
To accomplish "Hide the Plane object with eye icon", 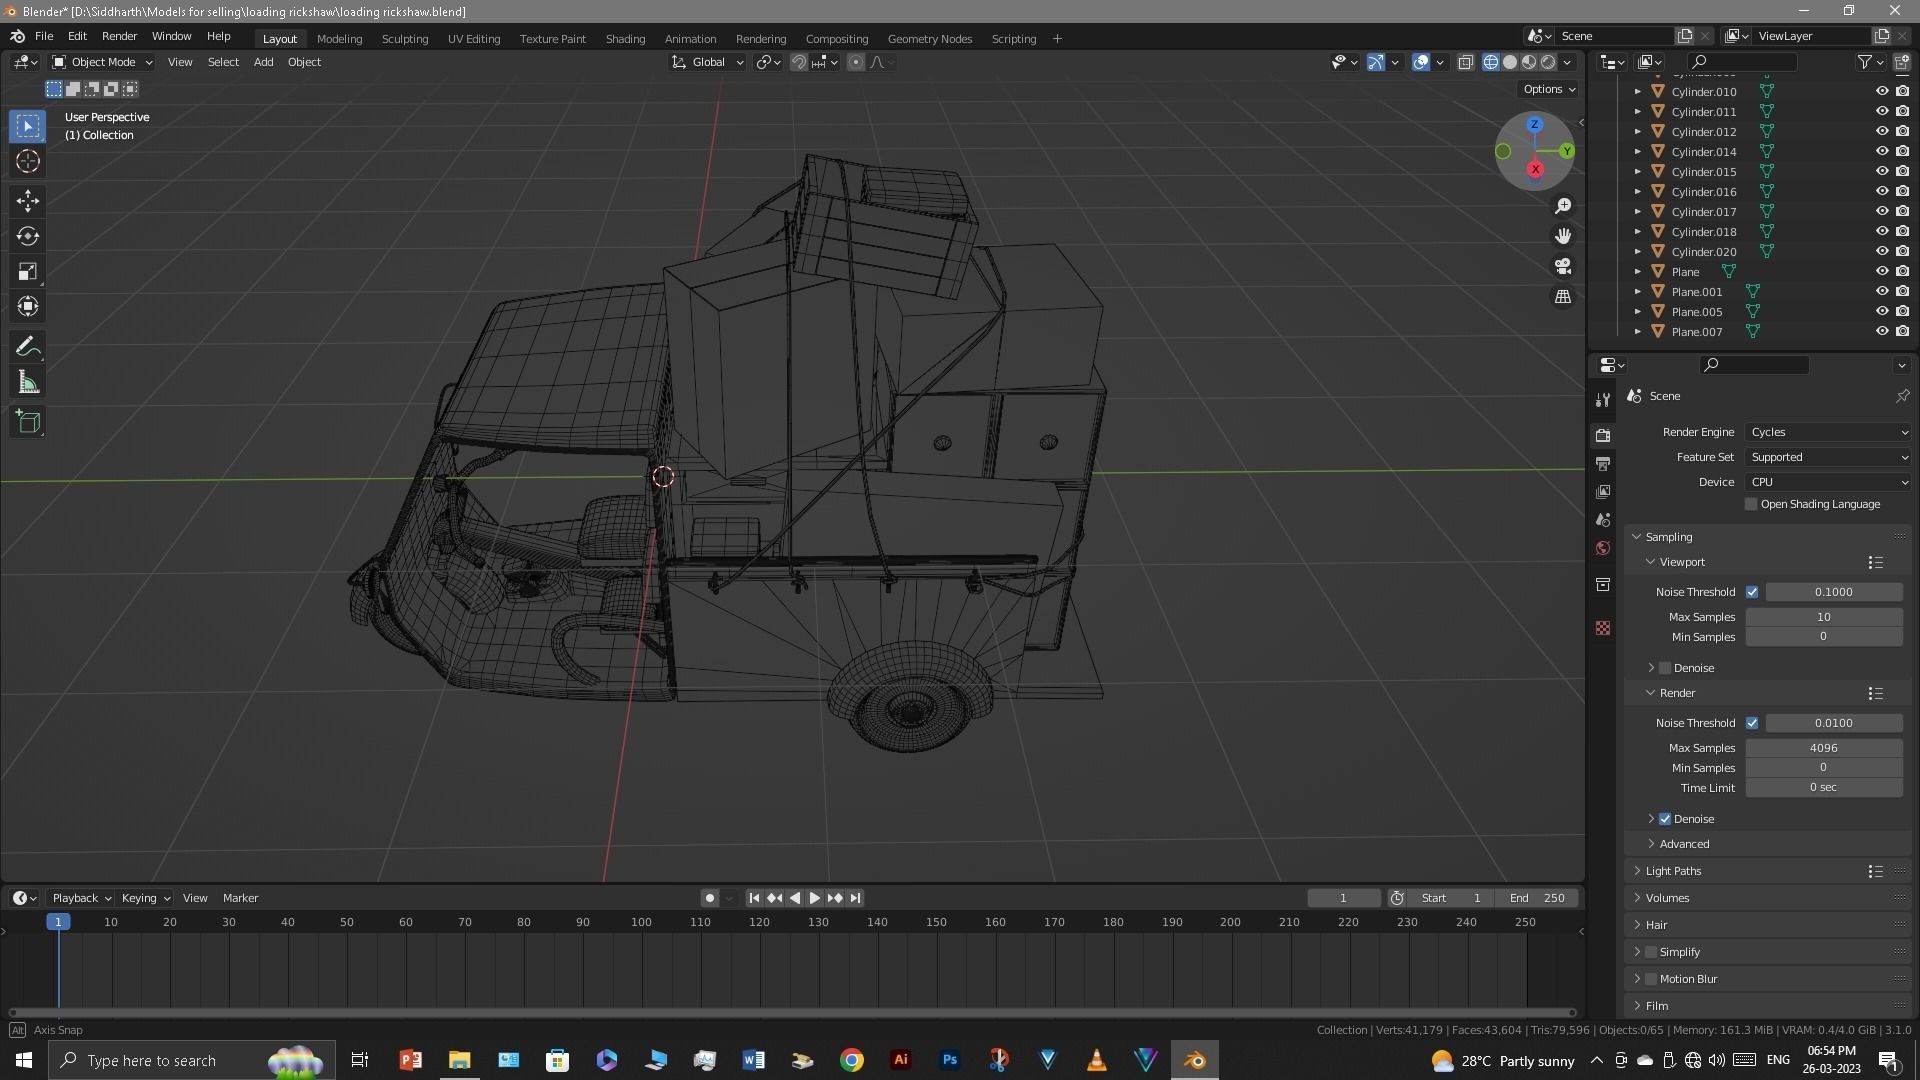I will (x=1881, y=271).
